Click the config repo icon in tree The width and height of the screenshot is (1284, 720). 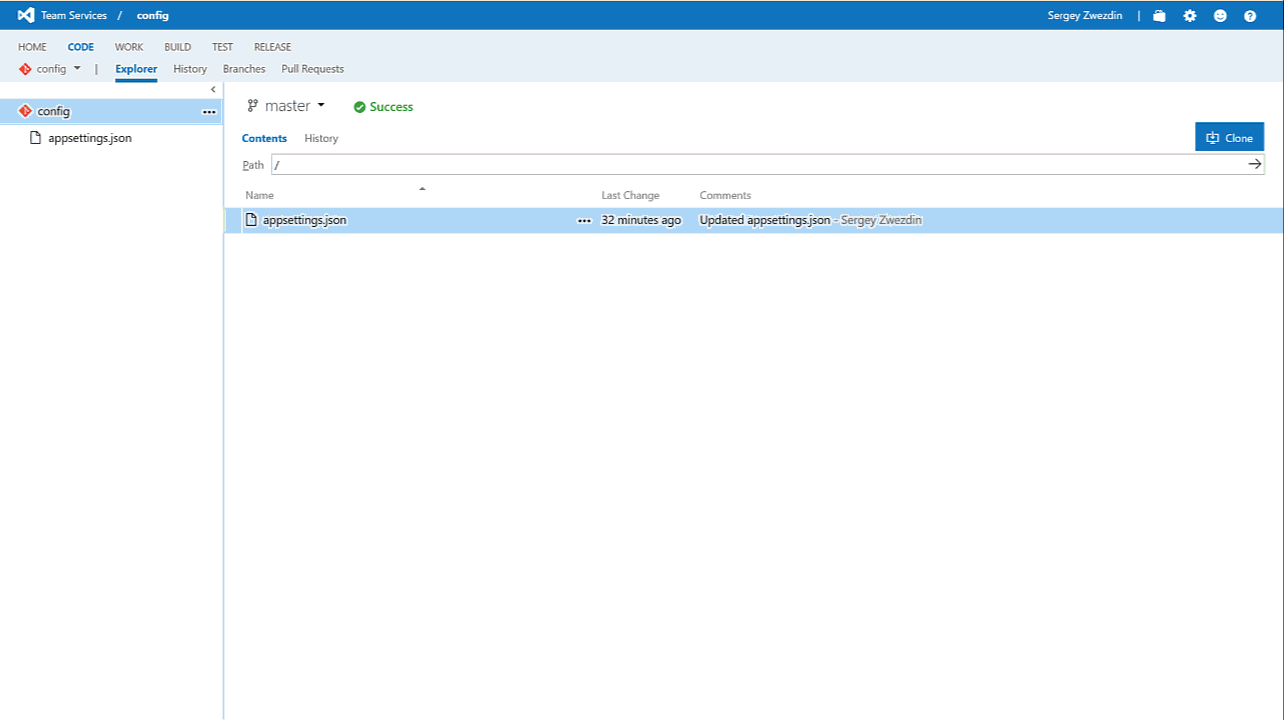coord(25,111)
